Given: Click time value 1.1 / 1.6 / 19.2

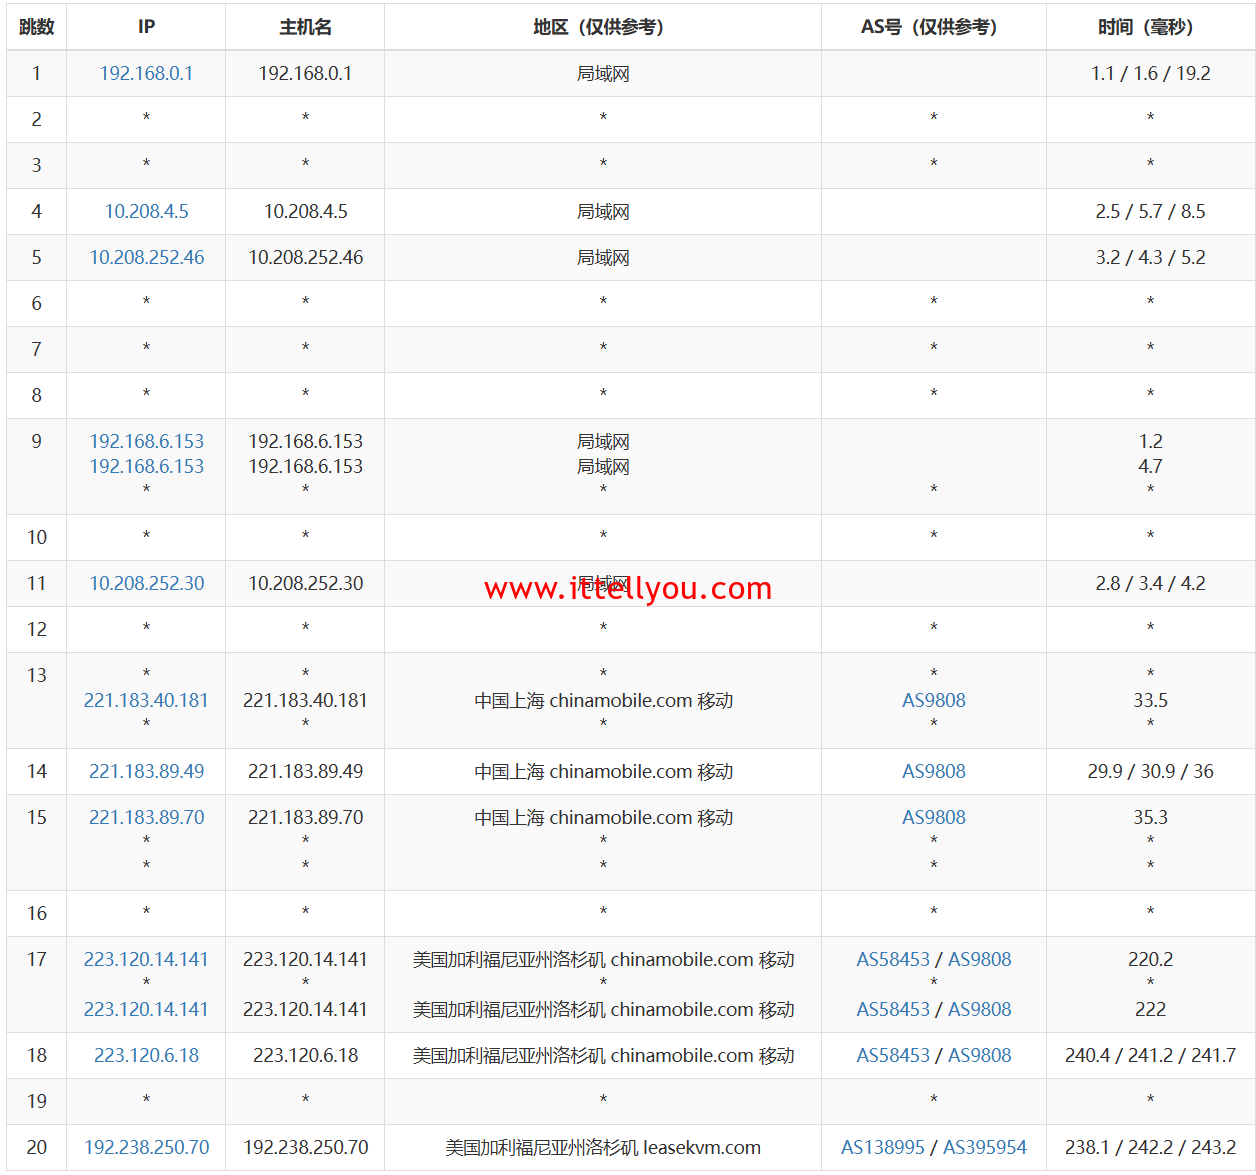Looking at the screenshot, I should pos(1150,73).
